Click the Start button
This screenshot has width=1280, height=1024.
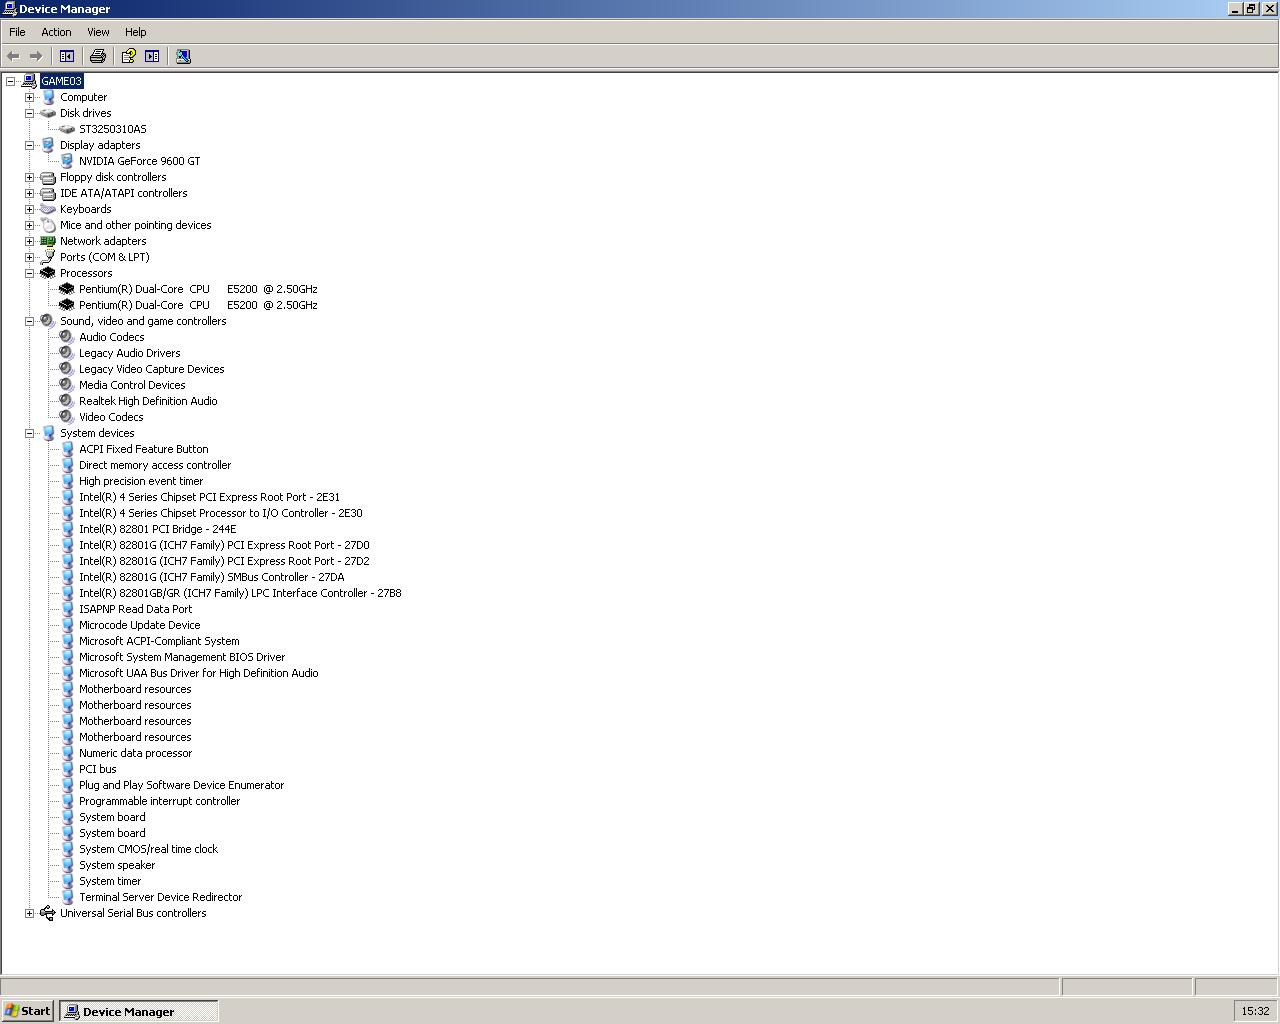[x=28, y=1011]
